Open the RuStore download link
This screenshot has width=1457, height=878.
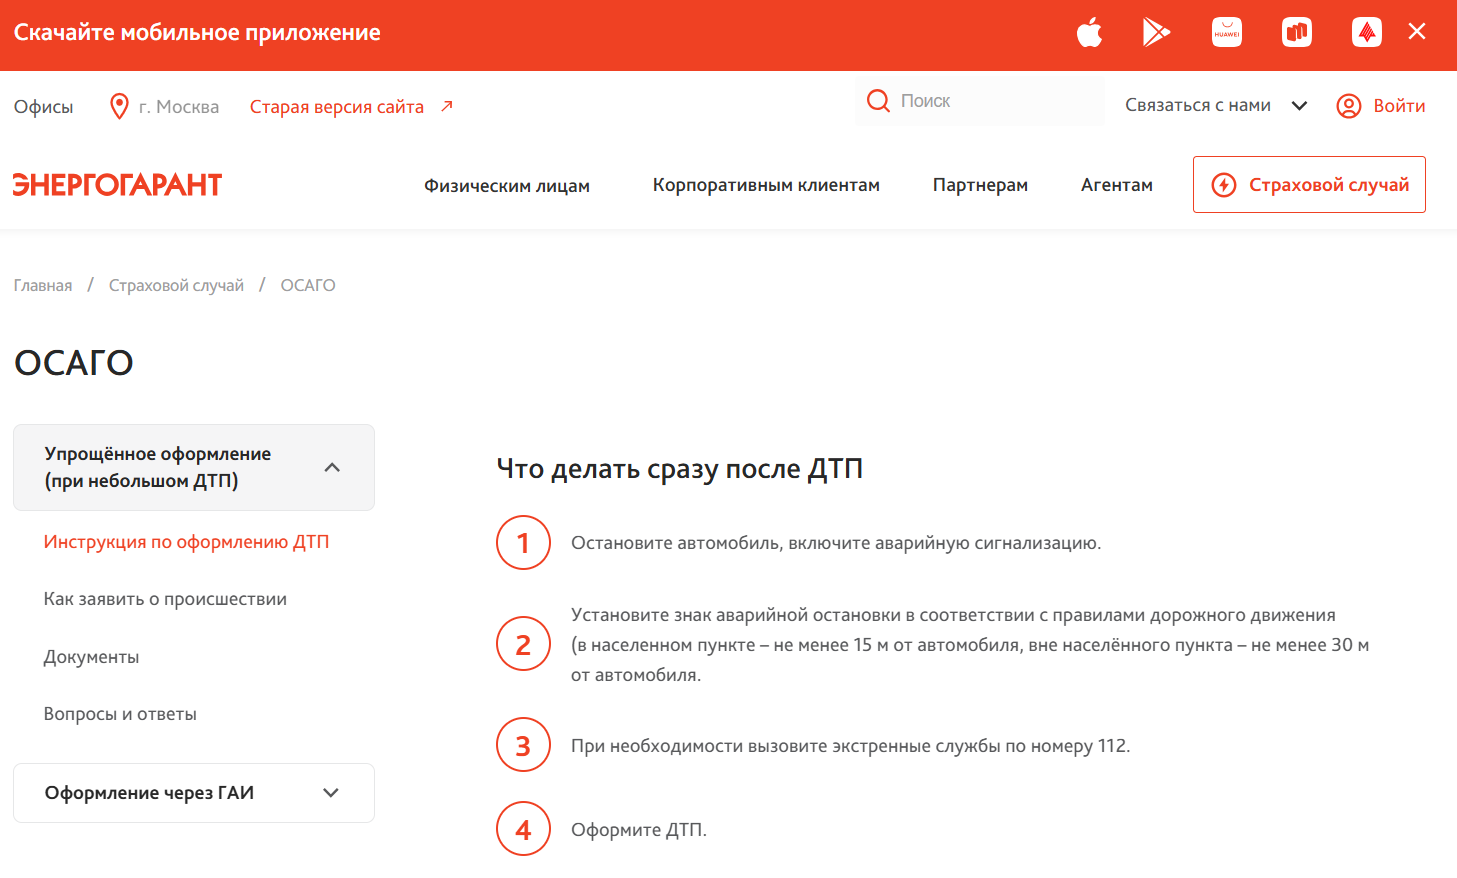[1297, 32]
